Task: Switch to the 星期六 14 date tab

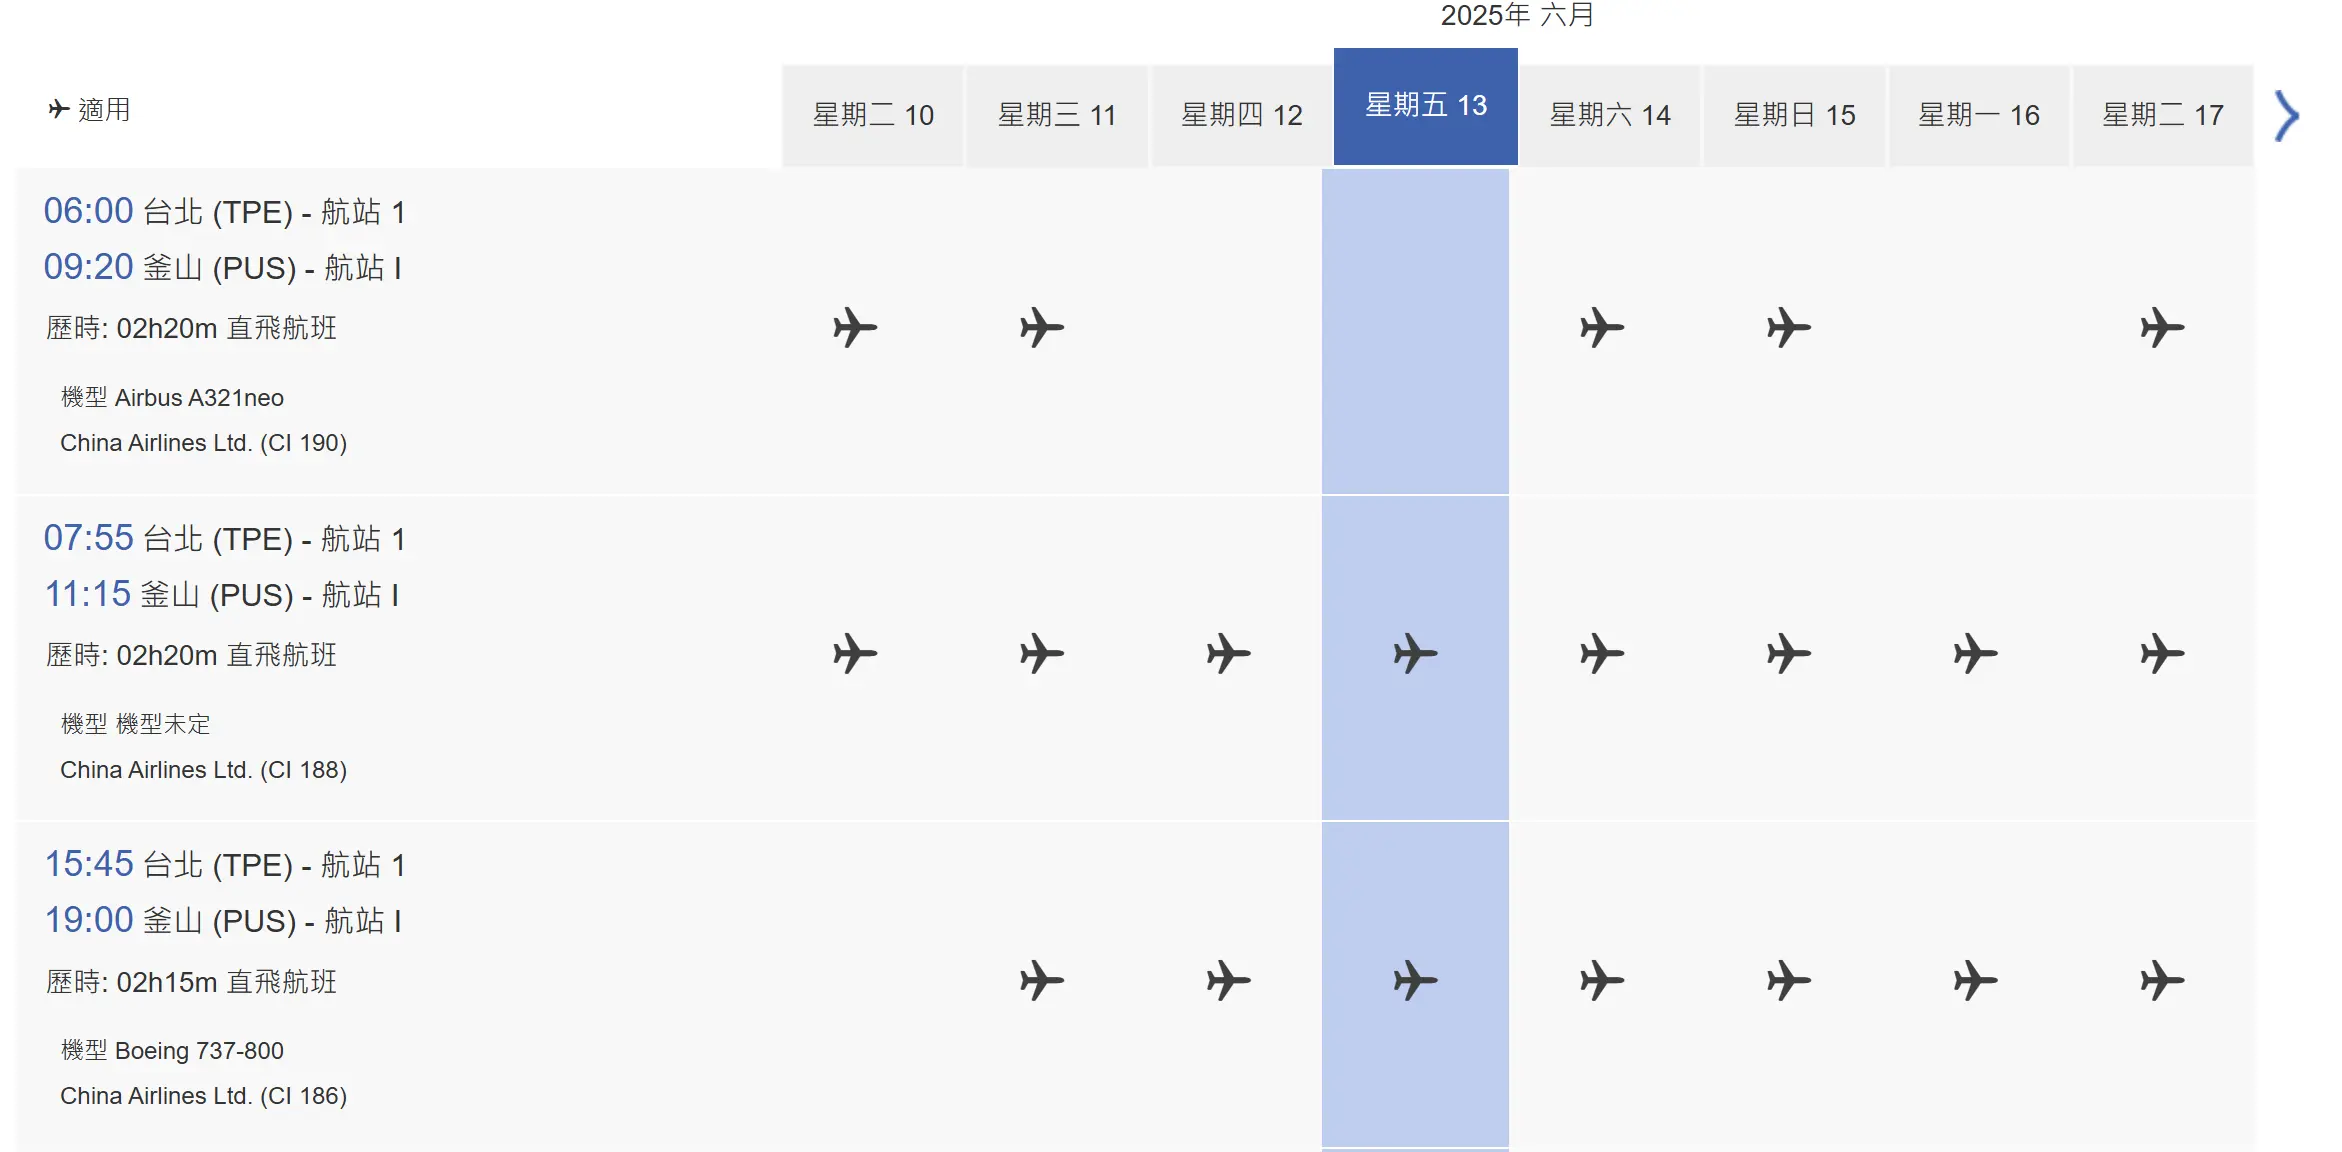Action: click(x=1610, y=116)
